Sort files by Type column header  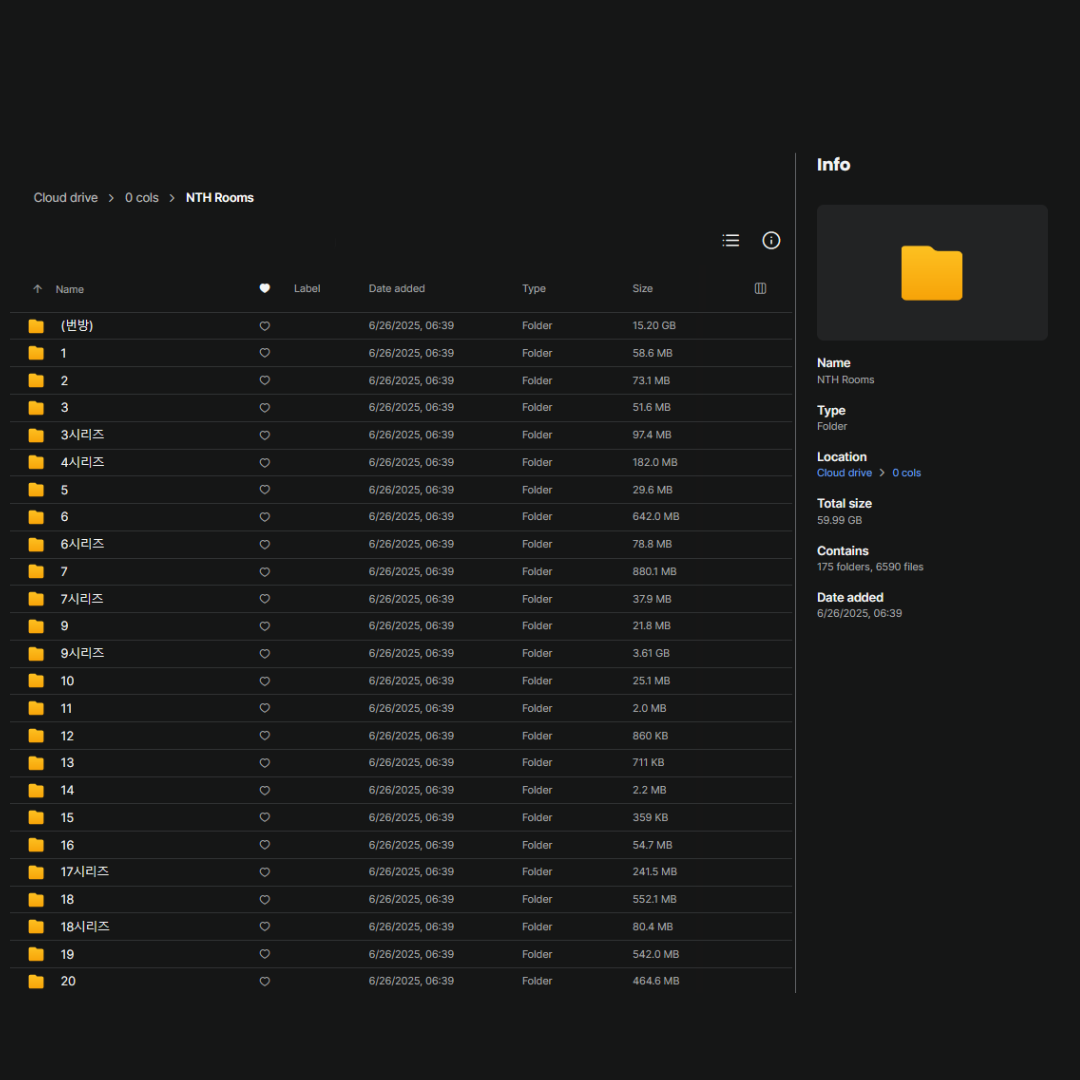[x=534, y=288]
